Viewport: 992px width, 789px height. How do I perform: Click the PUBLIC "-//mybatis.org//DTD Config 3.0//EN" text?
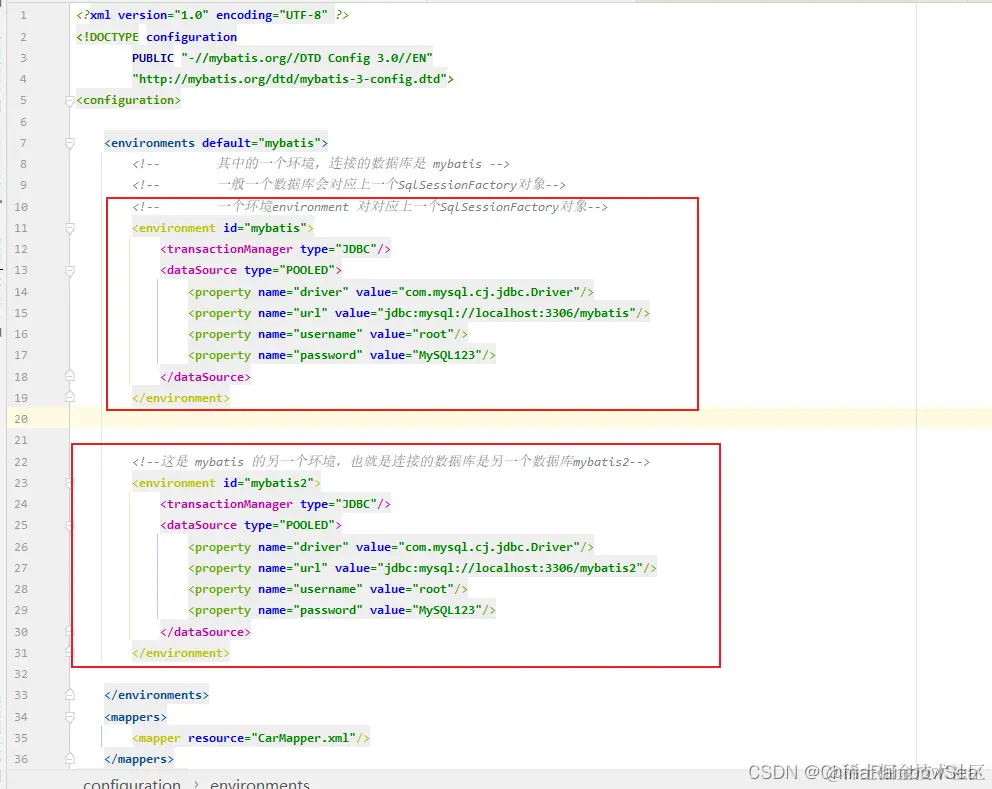point(282,58)
